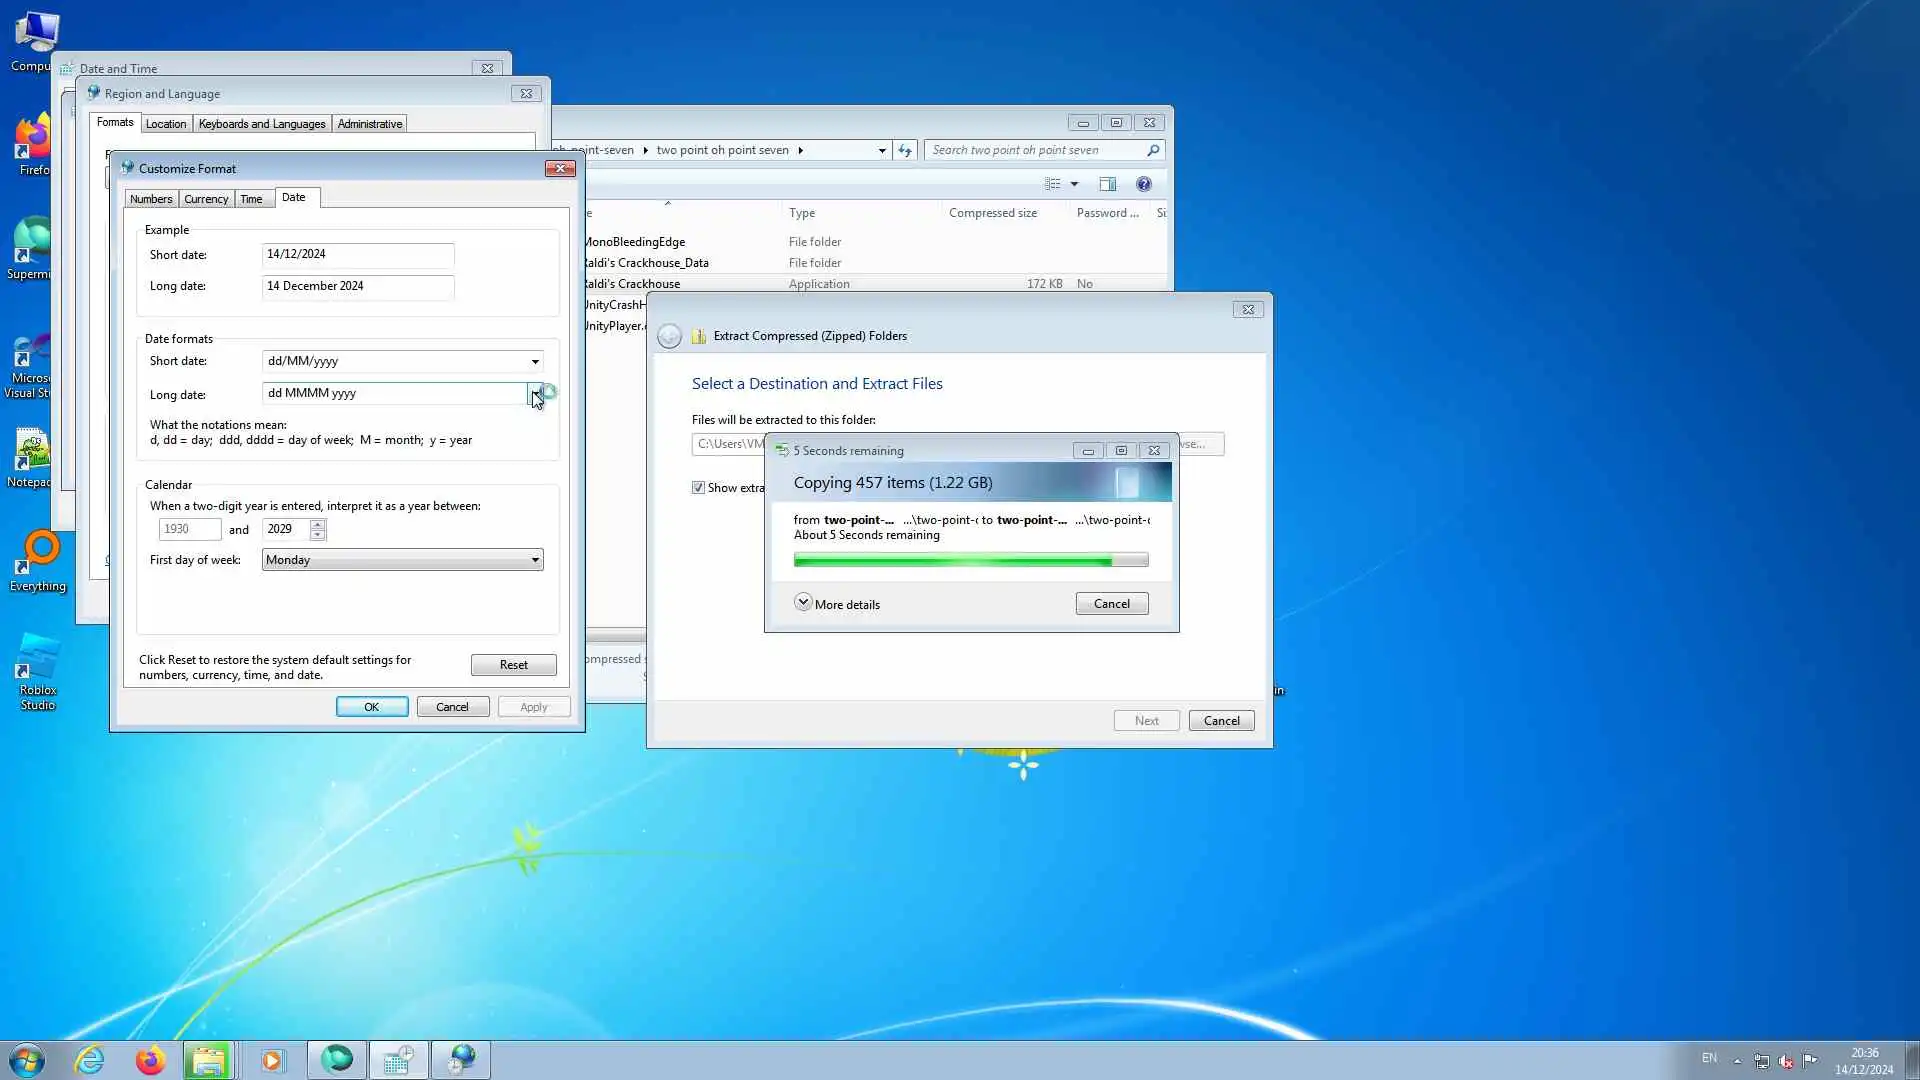Open Windows Media Player taskbar icon
1920x1080 pixels.
coord(272,1060)
